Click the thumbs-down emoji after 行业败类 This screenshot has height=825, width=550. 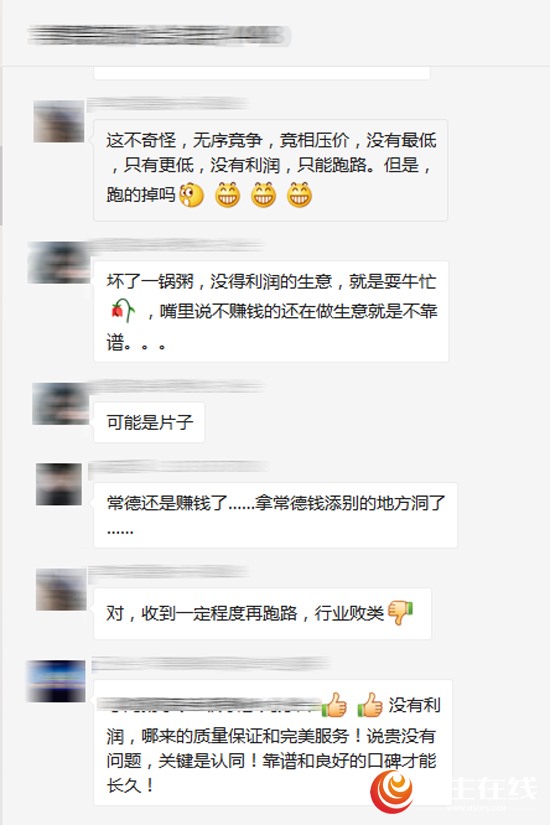tap(400, 612)
